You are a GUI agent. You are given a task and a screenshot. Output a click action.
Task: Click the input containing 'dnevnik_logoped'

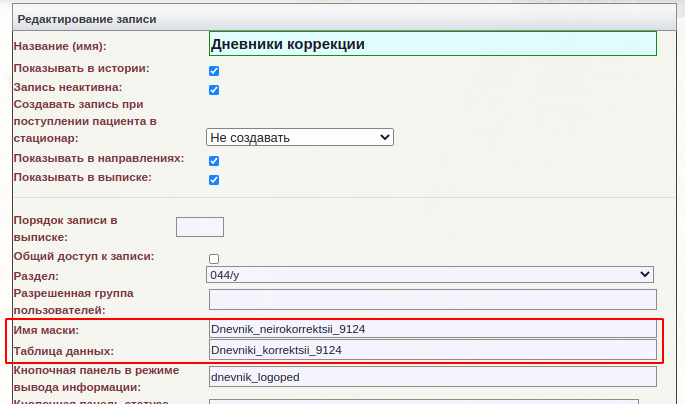tap(432, 378)
